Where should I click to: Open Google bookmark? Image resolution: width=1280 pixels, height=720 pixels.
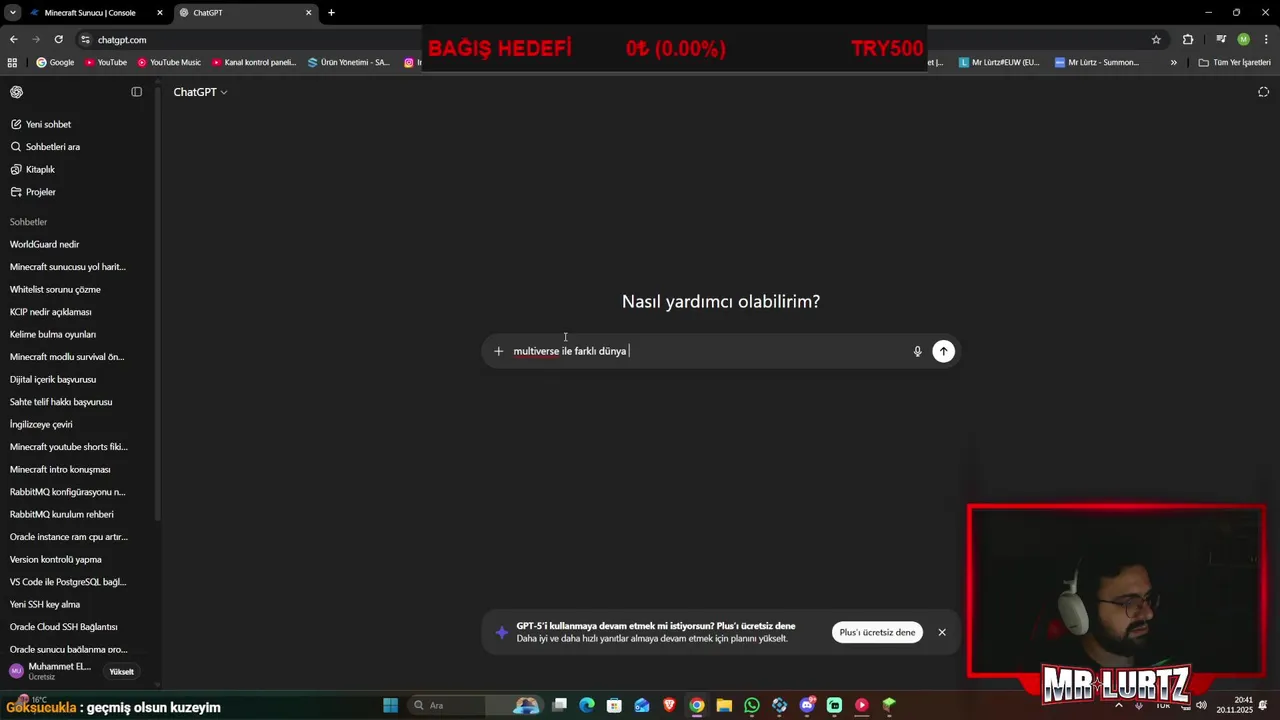pyautogui.click(x=55, y=62)
